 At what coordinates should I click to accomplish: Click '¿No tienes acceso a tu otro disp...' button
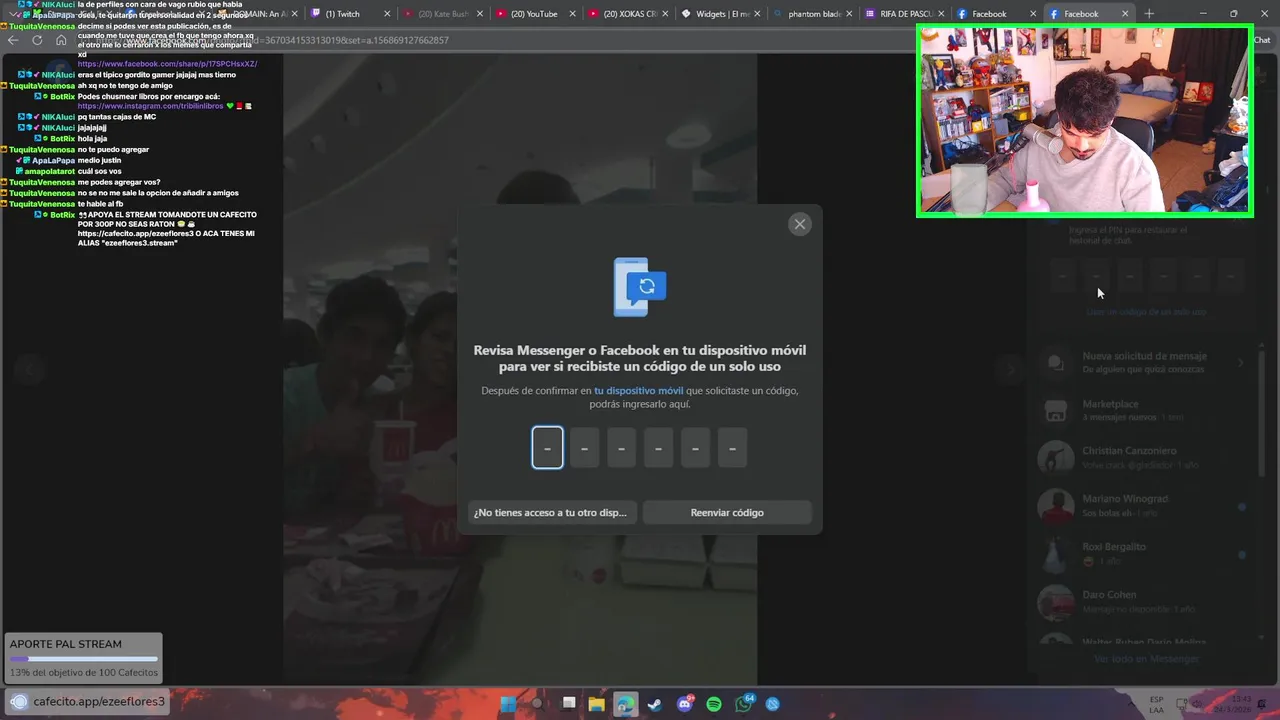(x=551, y=512)
